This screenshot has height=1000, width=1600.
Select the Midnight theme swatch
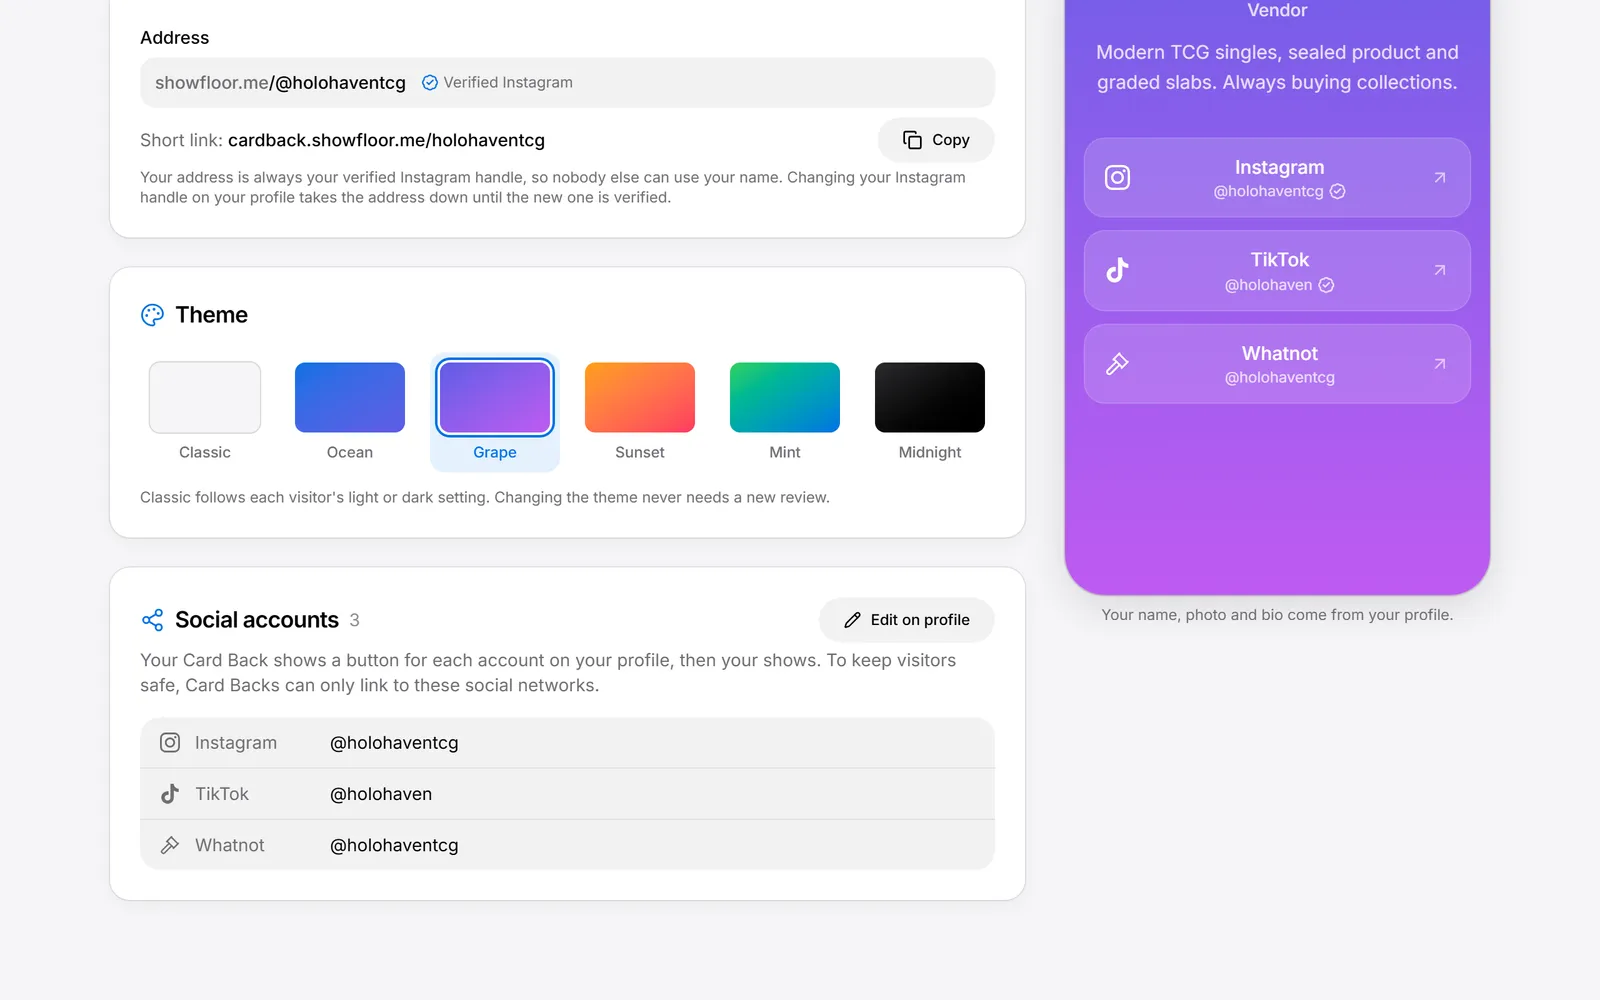pyautogui.click(x=930, y=397)
